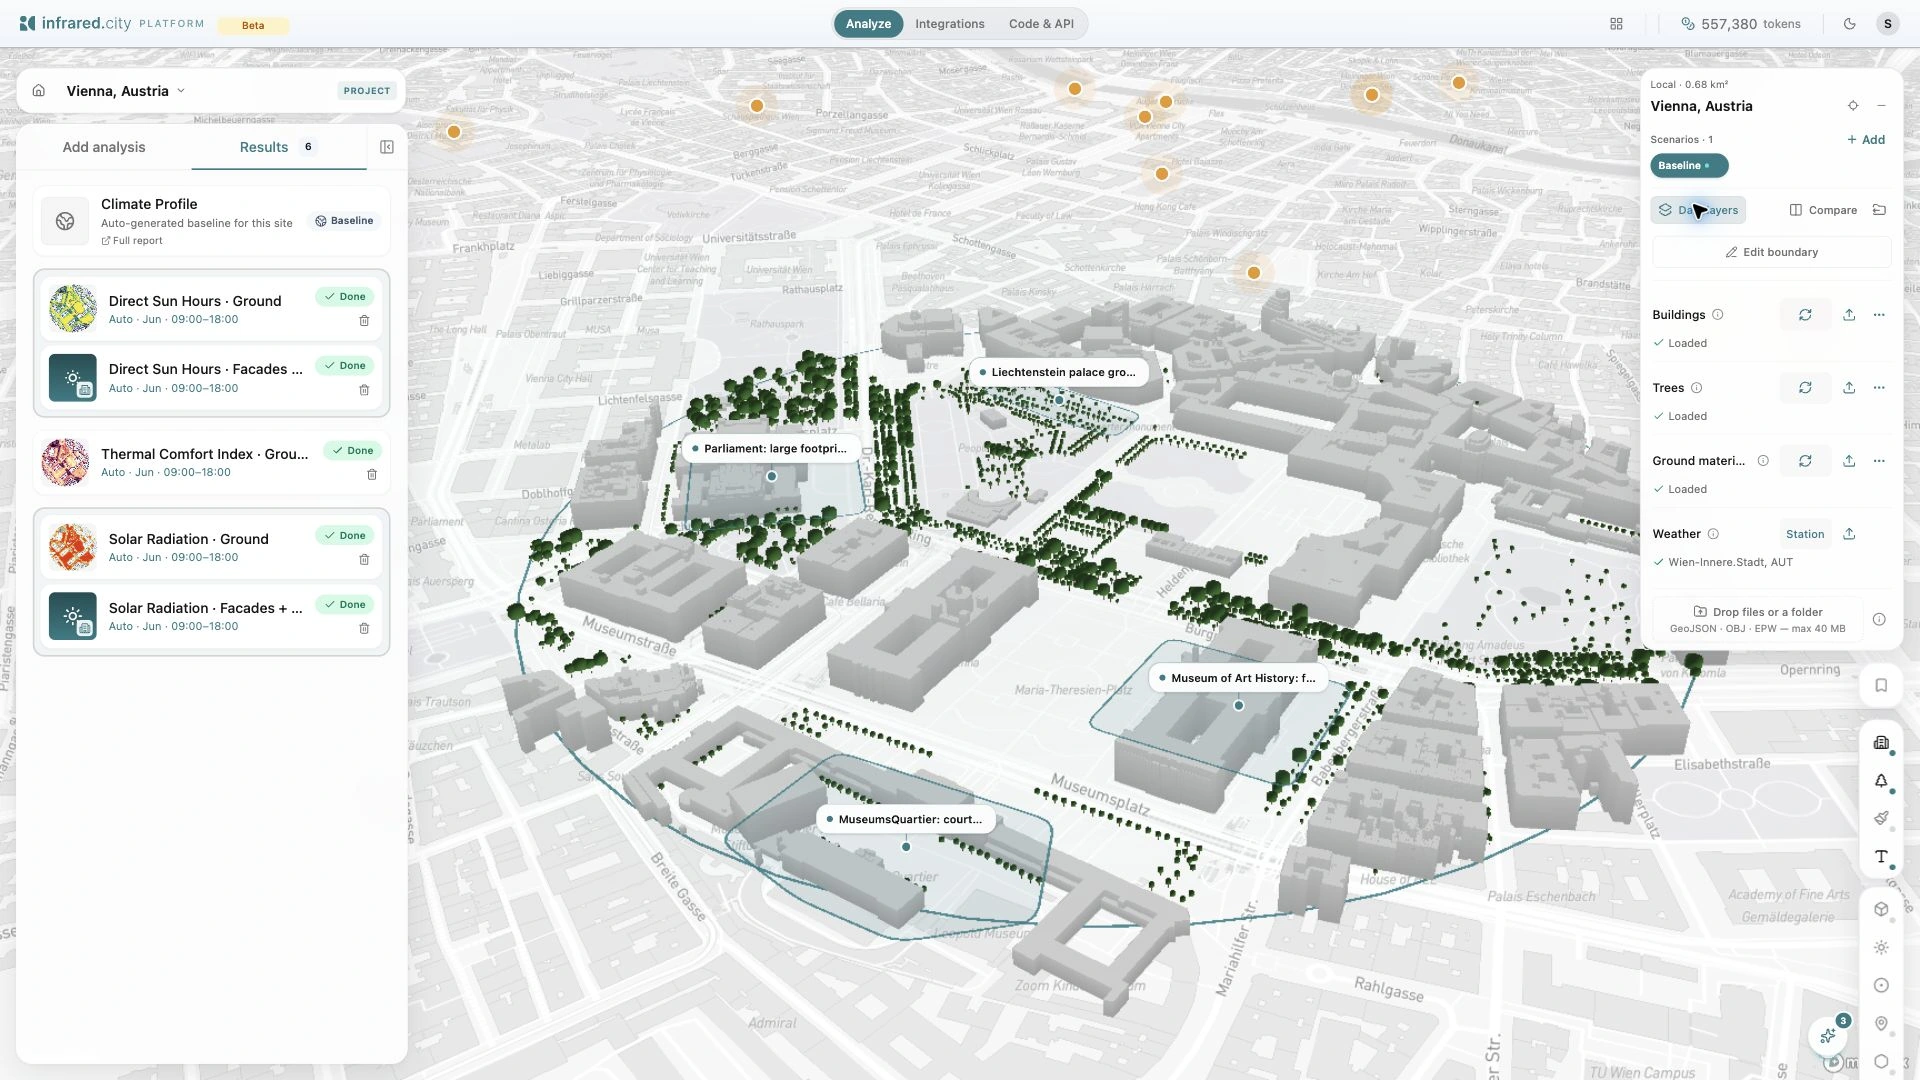Show Weather info tooltip icon
The image size is (1920, 1080).
[x=1713, y=534]
